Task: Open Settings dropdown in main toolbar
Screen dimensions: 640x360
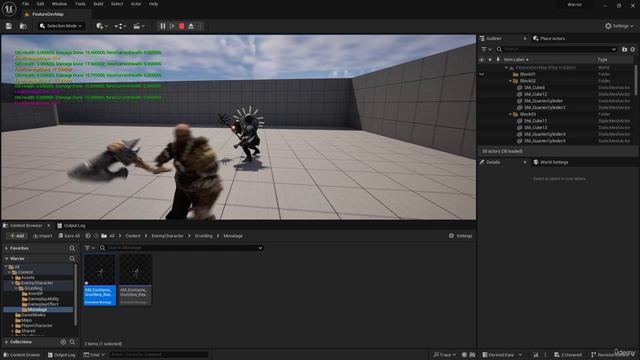Action: (619, 26)
